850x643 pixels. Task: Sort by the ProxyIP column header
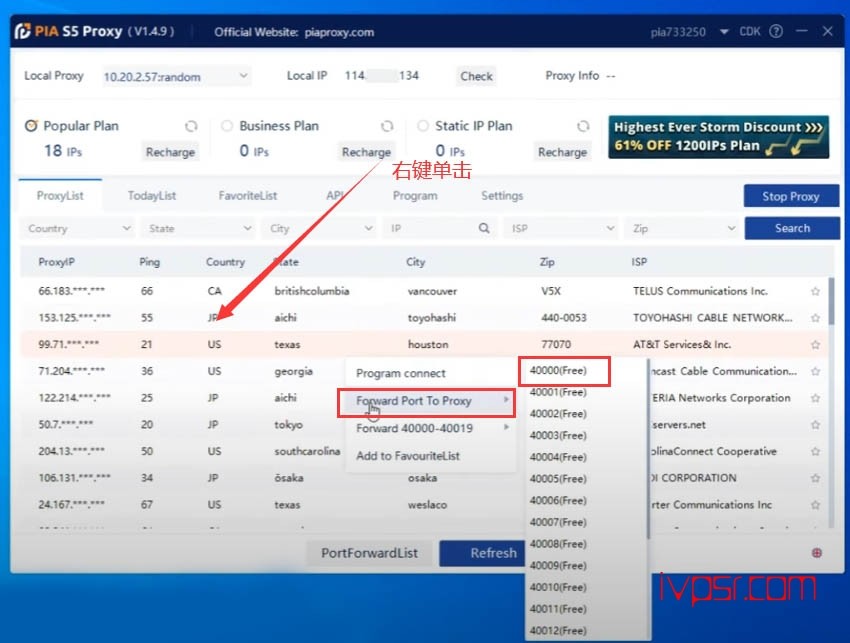pyautogui.click(x=56, y=262)
